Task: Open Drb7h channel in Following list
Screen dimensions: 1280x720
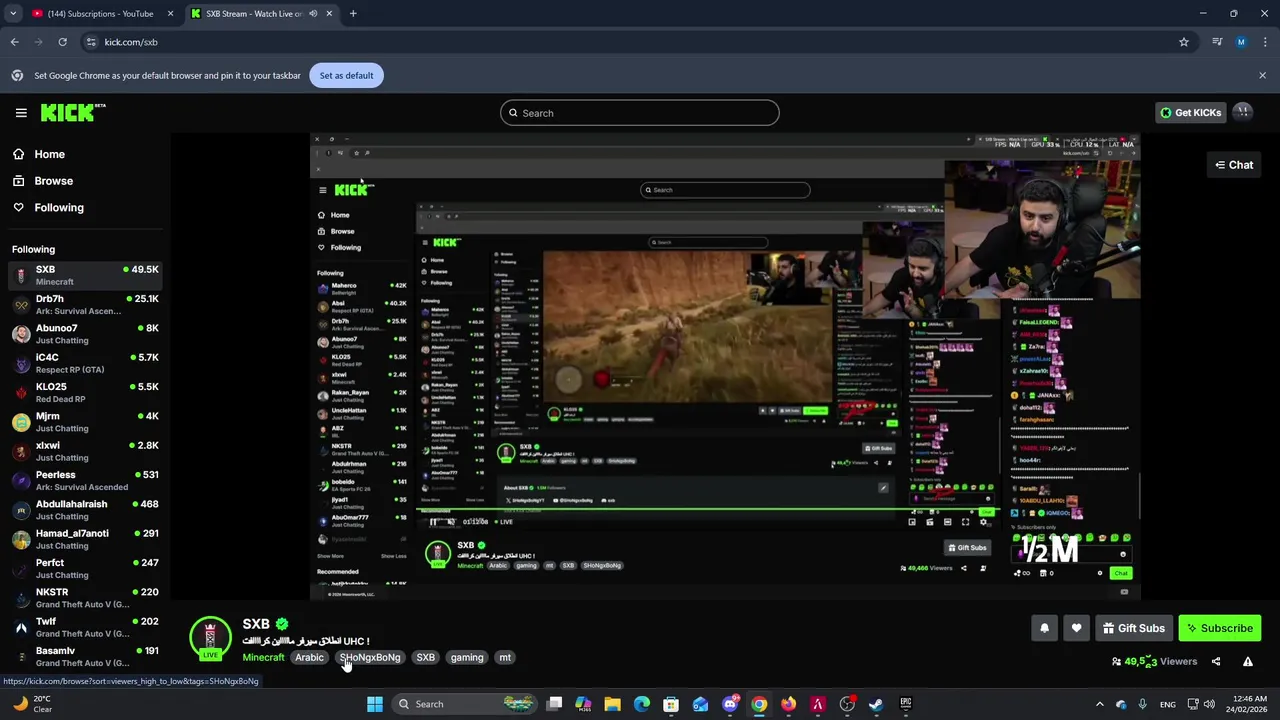Action: point(86,305)
